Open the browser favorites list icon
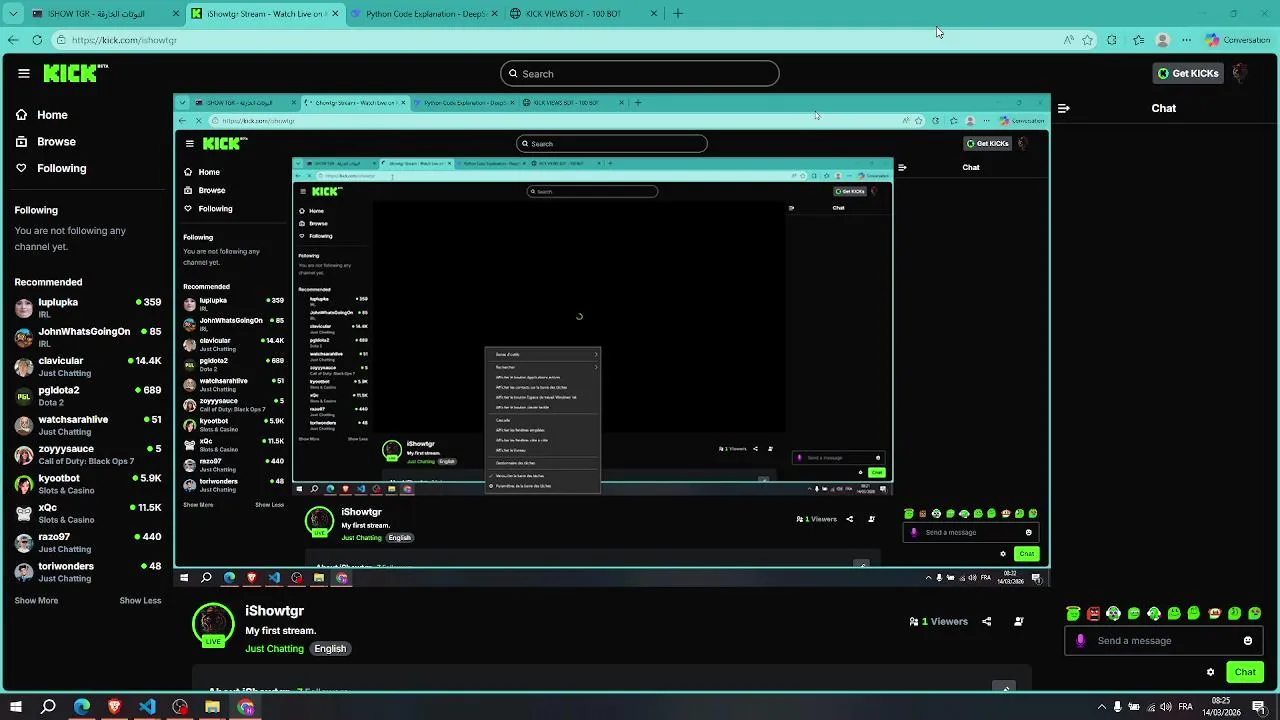The height and width of the screenshot is (720, 1280). pos(1138,40)
